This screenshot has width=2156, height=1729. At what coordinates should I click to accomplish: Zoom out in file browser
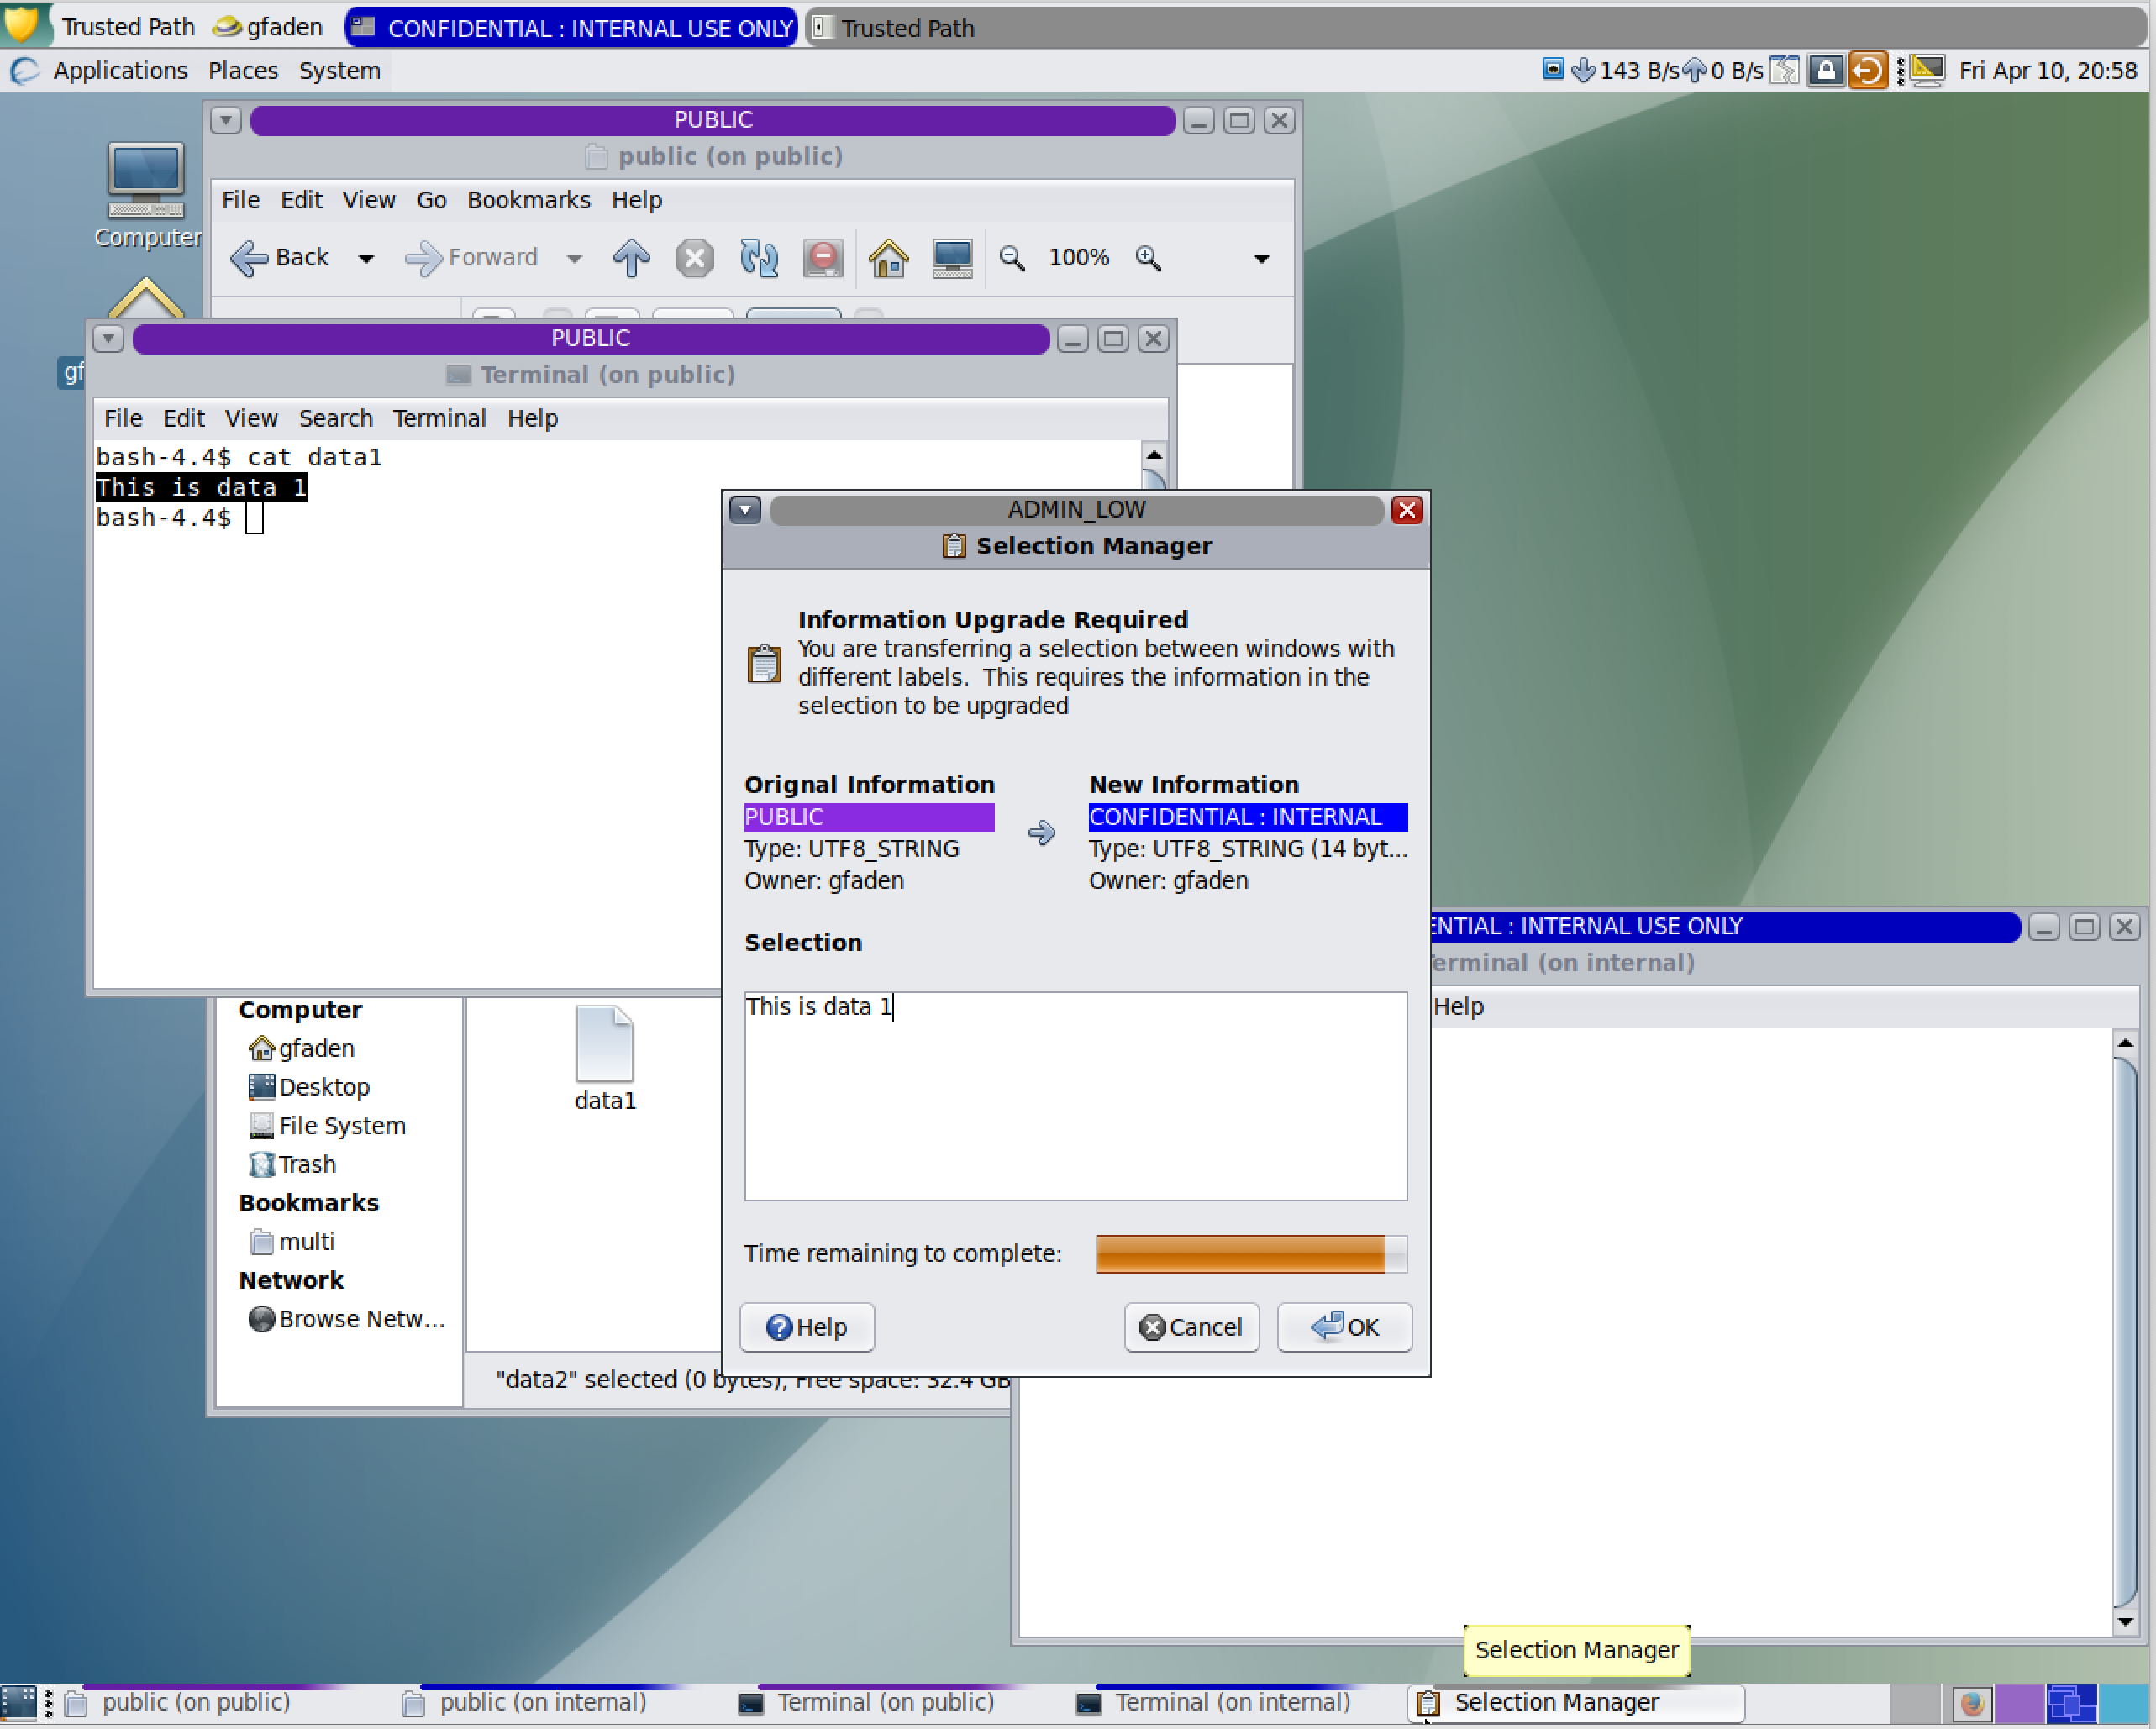(1012, 258)
